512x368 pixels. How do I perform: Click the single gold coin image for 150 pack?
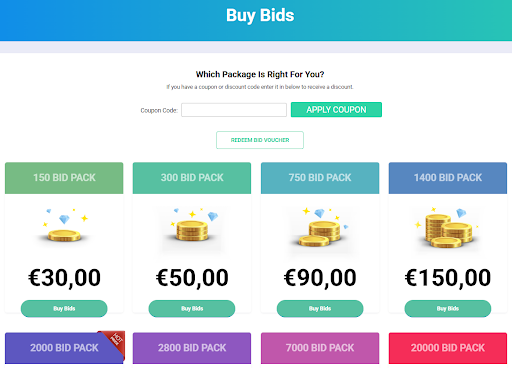(64, 227)
